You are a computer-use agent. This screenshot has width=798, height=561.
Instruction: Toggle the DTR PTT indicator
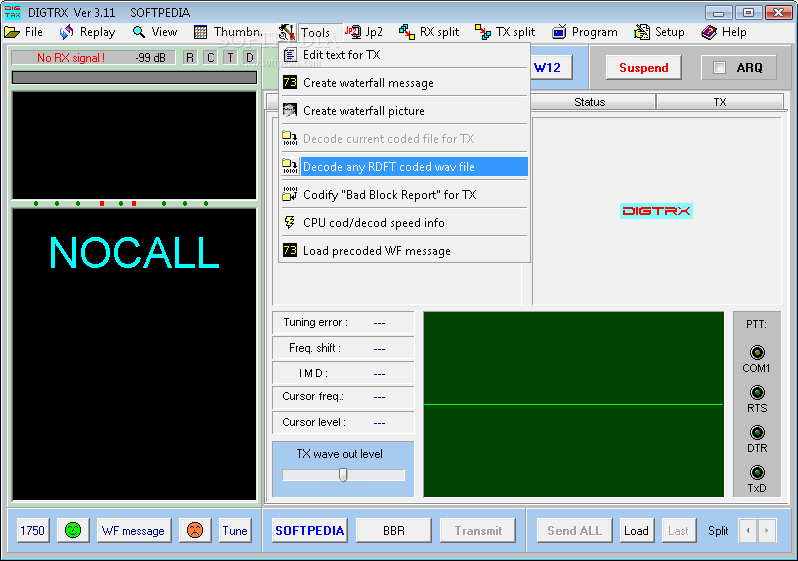click(757, 432)
